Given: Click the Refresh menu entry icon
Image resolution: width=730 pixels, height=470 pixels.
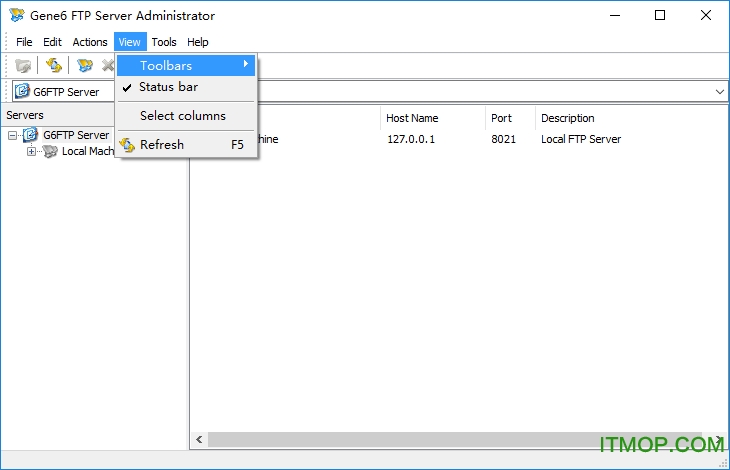Looking at the screenshot, I should 127,145.
